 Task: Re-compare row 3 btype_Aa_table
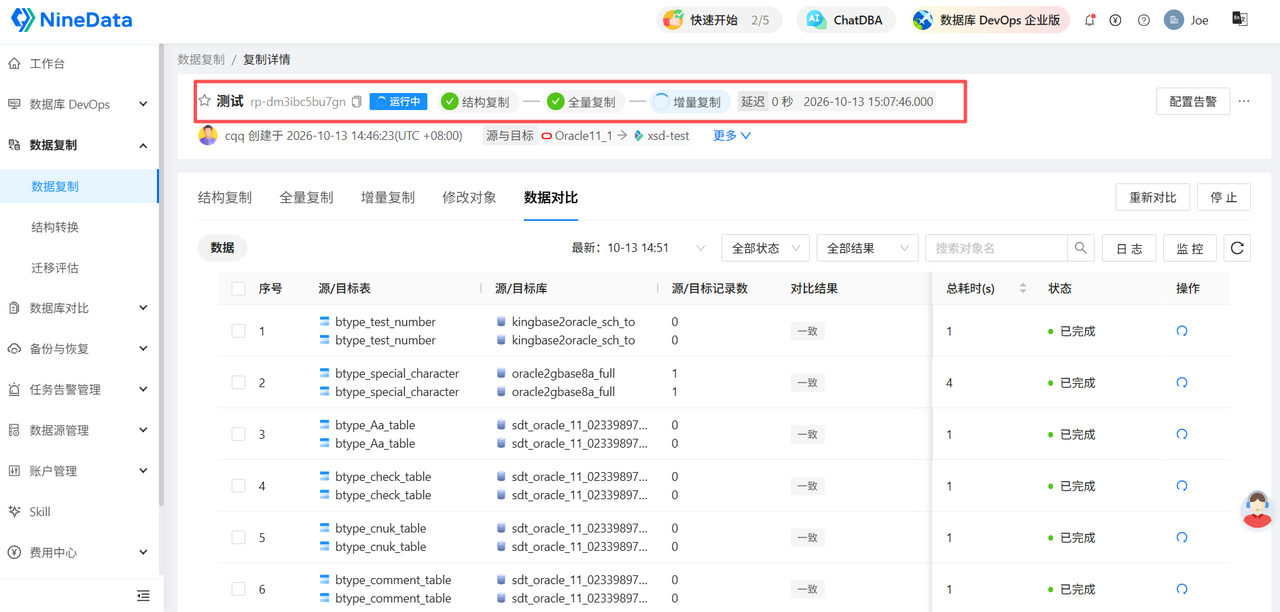(1182, 434)
